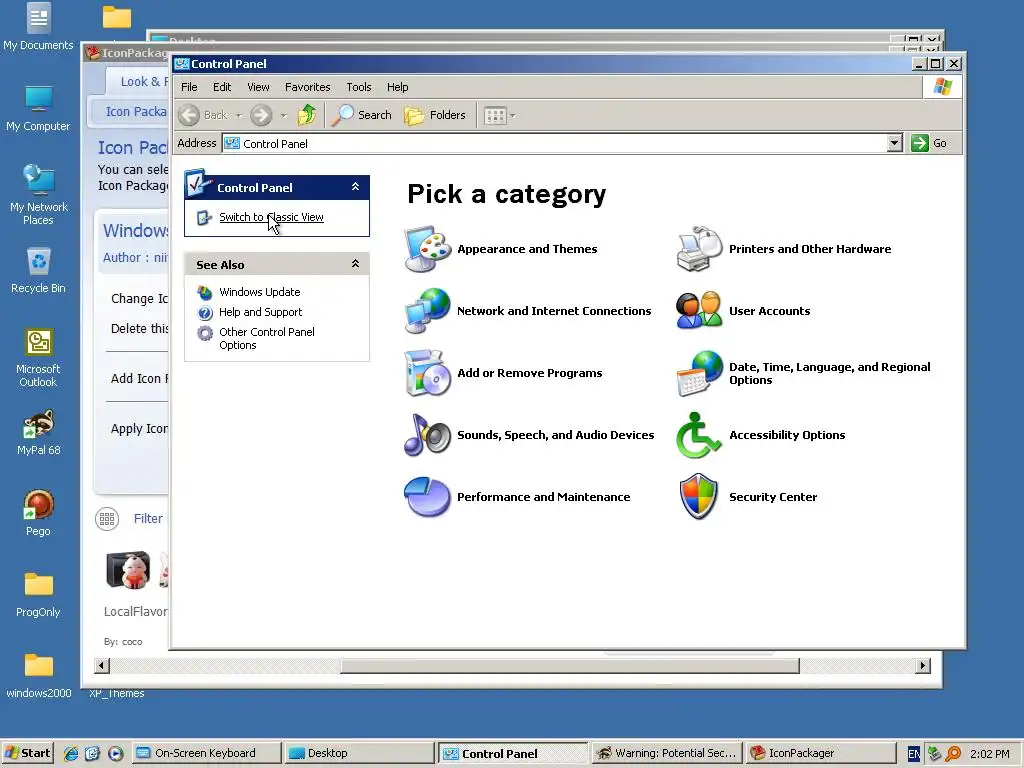Open Printers and Other Hardware icon
Image resolution: width=1024 pixels, height=768 pixels.
(699, 249)
